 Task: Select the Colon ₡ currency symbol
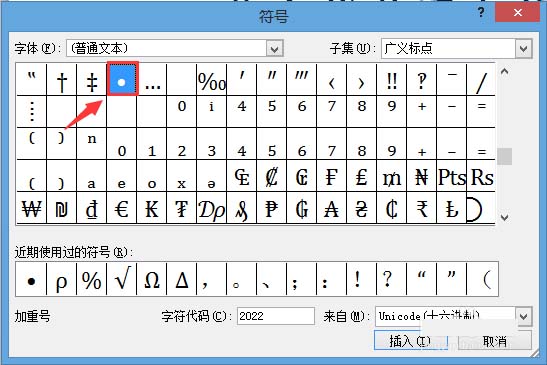[272, 176]
